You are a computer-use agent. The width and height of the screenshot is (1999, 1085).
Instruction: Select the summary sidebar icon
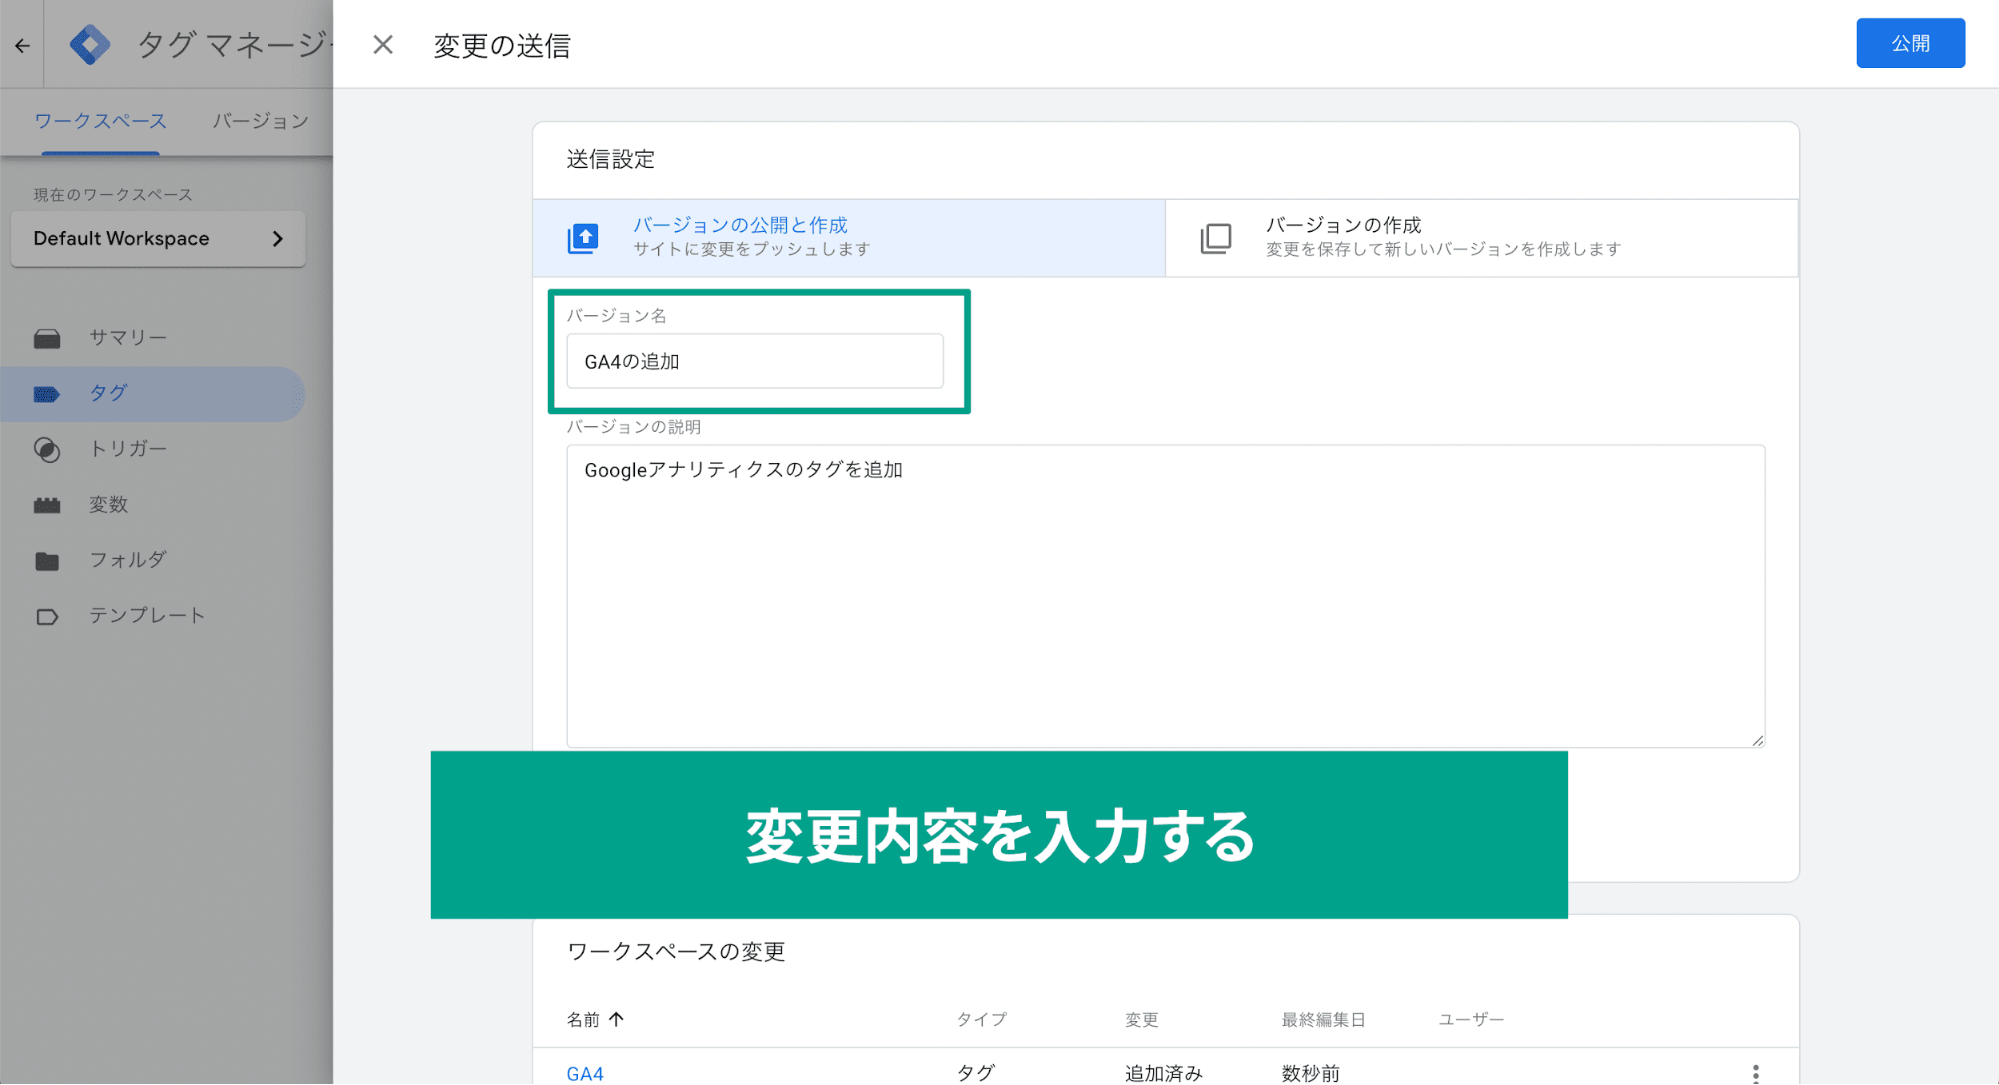point(47,337)
